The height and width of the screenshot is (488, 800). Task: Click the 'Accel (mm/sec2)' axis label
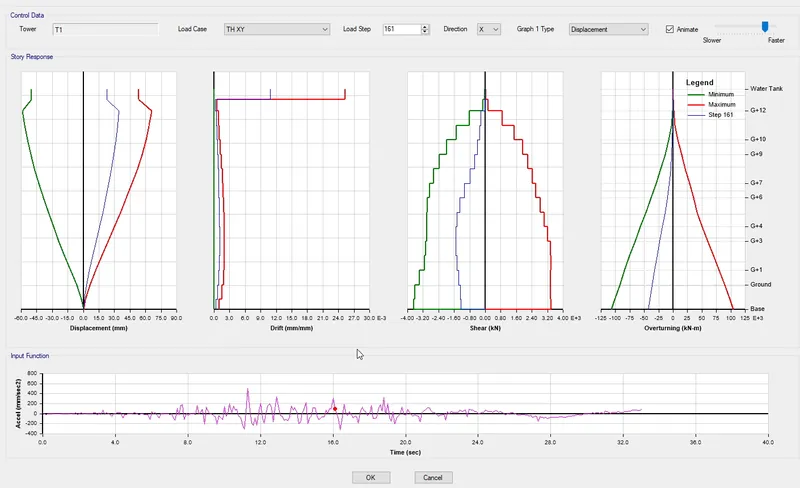pyautogui.click(x=18, y=403)
